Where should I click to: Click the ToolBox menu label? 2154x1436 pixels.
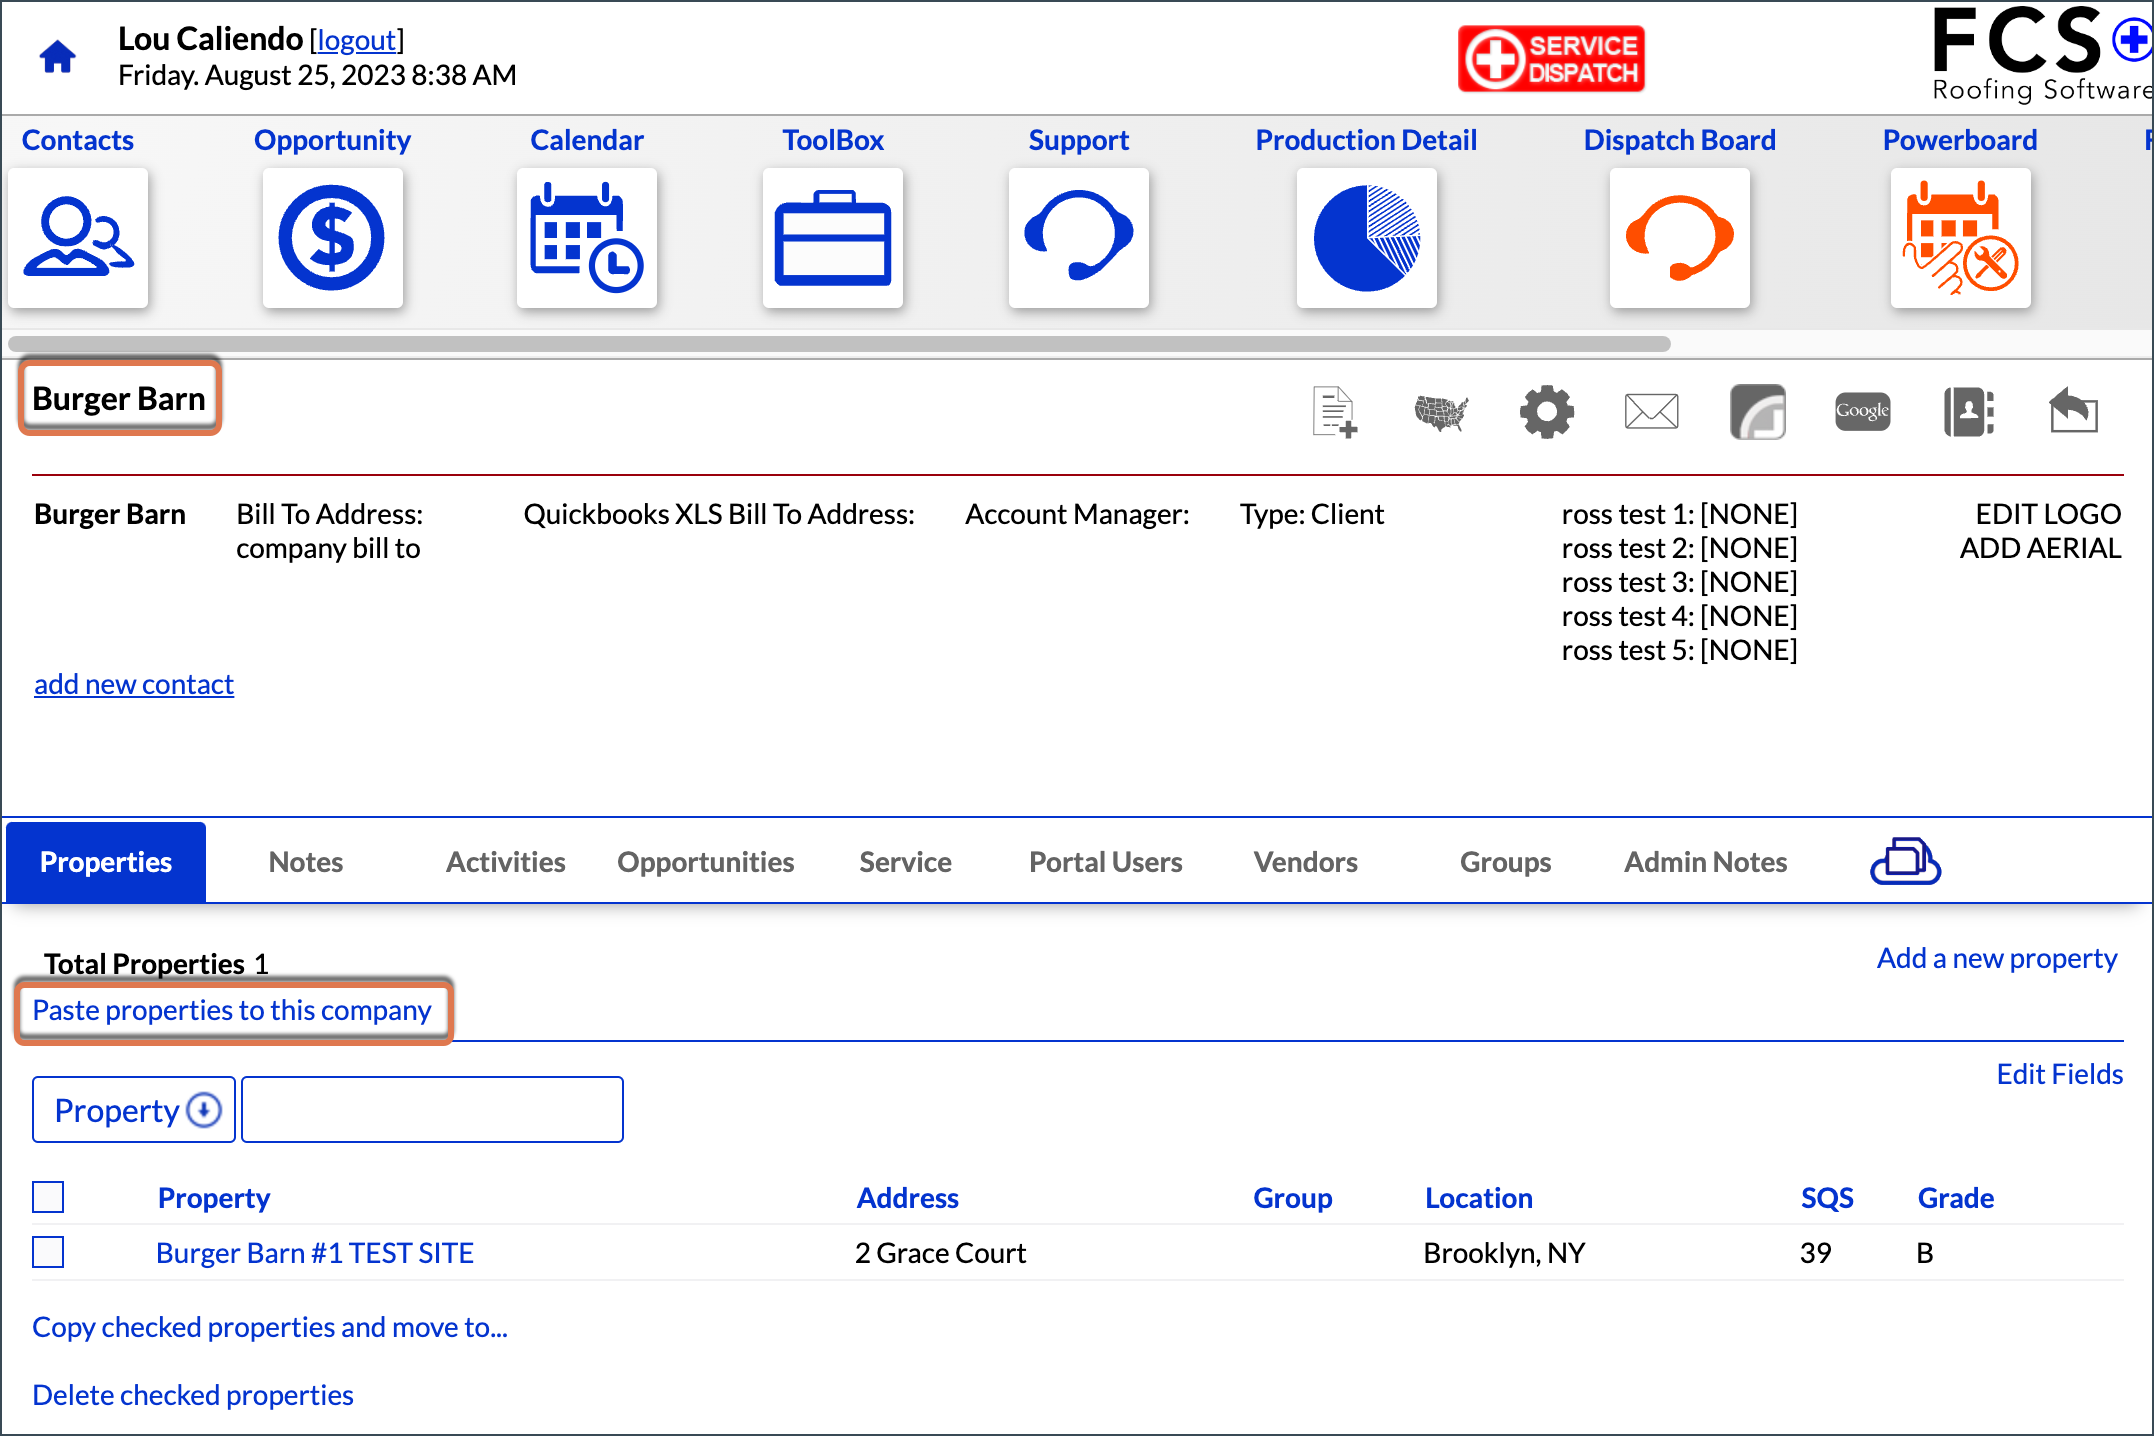pyautogui.click(x=833, y=140)
